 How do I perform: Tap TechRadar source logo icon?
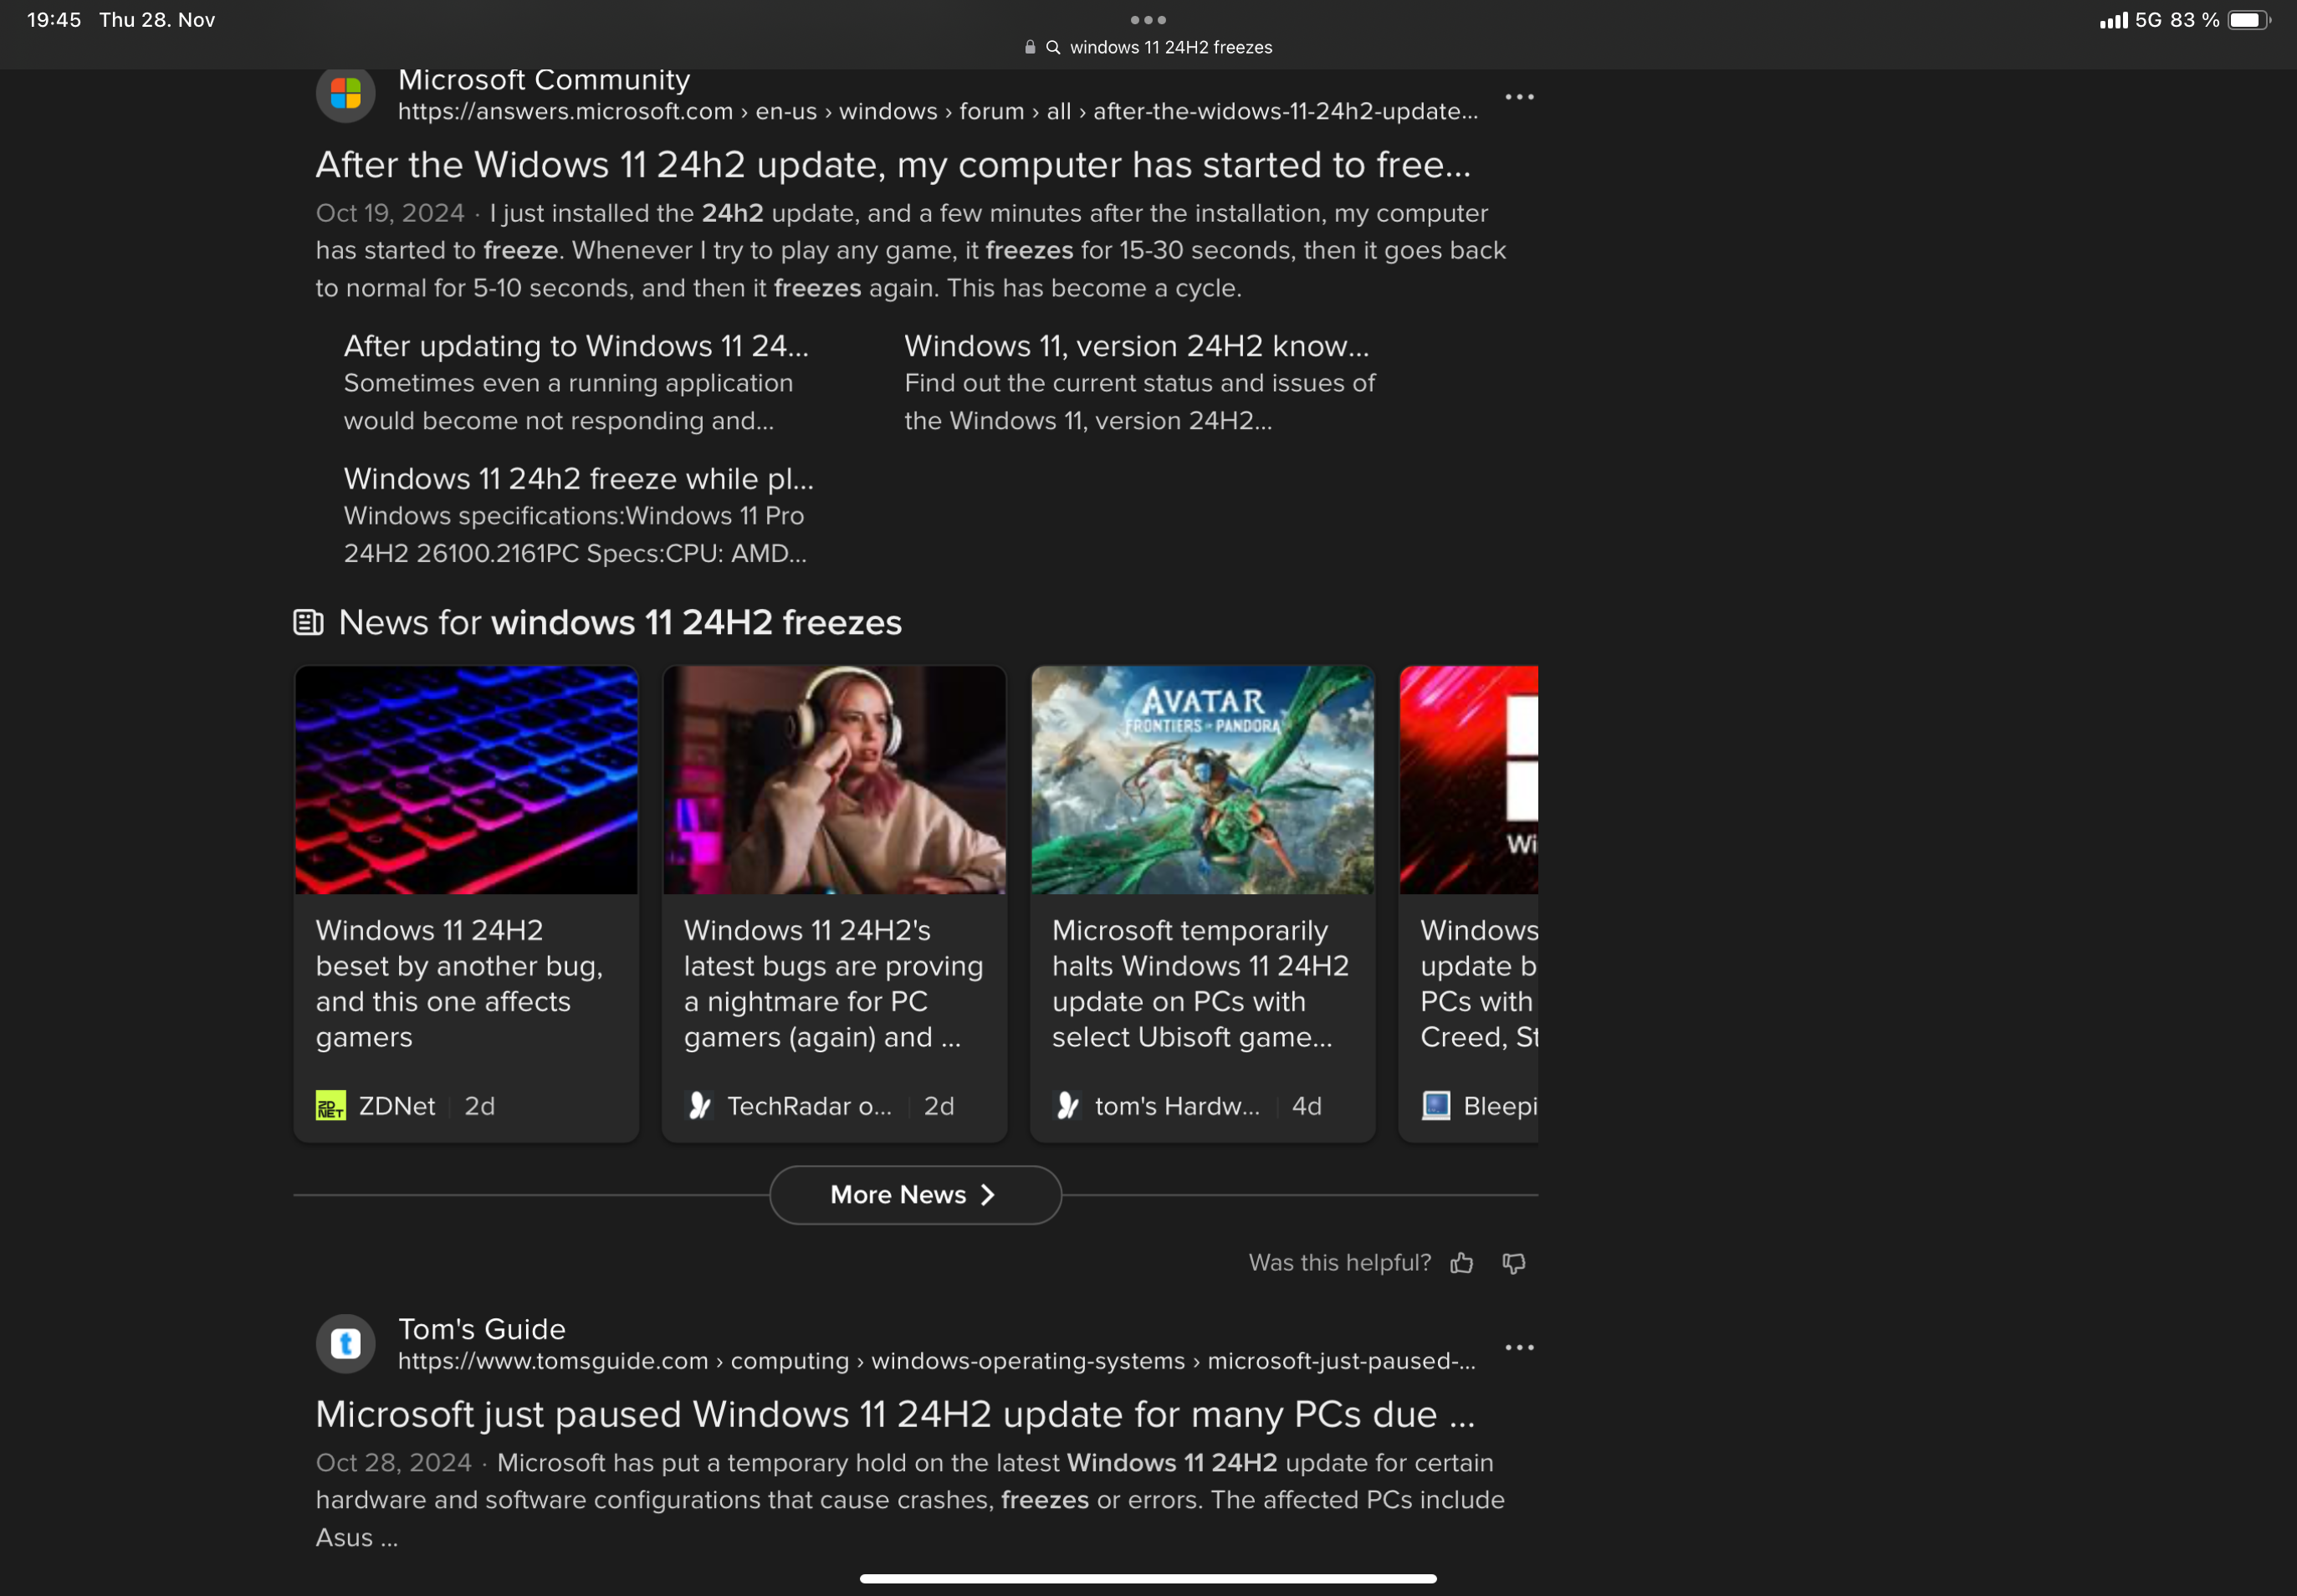699,1105
